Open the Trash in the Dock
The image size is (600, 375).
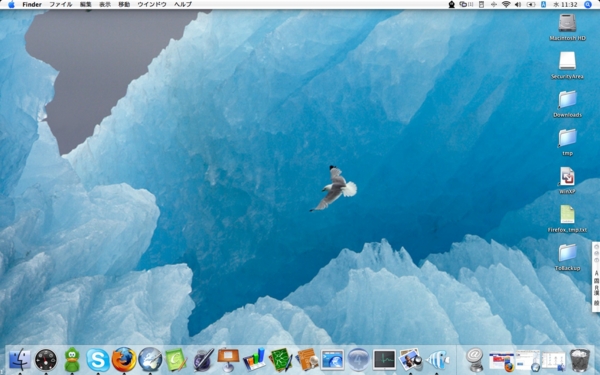580,360
